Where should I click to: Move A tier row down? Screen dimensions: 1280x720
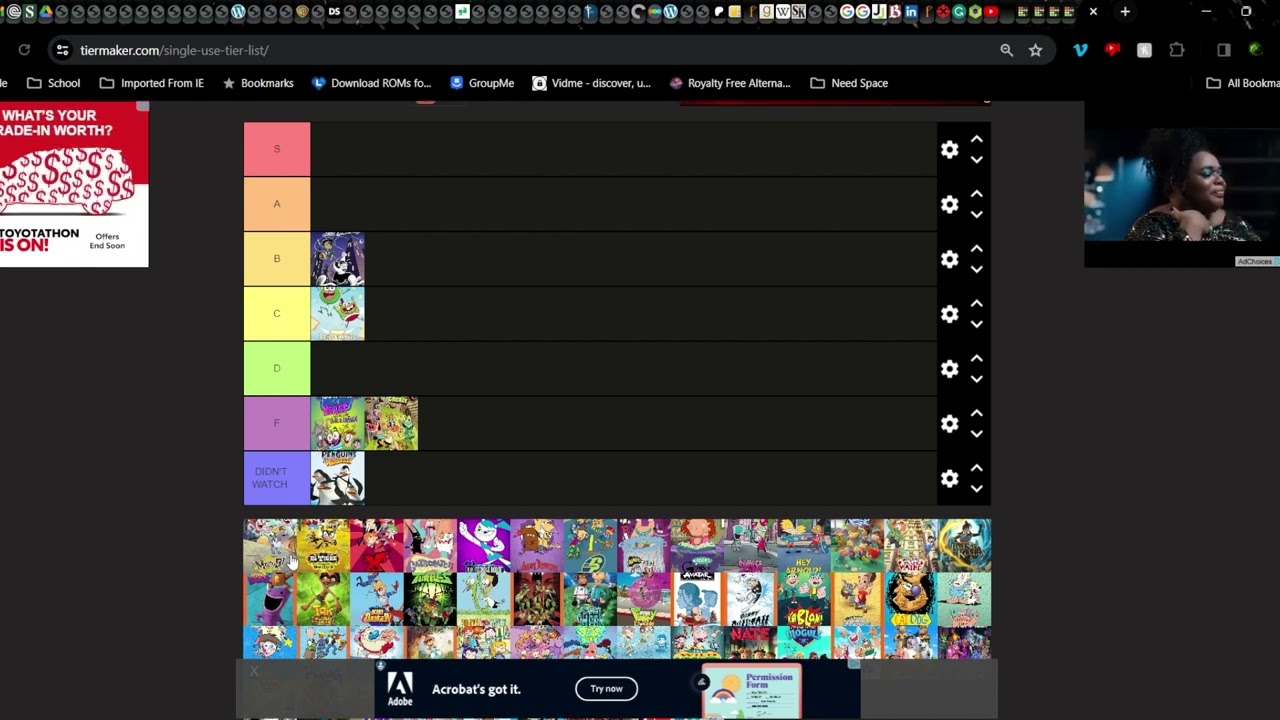(x=976, y=214)
